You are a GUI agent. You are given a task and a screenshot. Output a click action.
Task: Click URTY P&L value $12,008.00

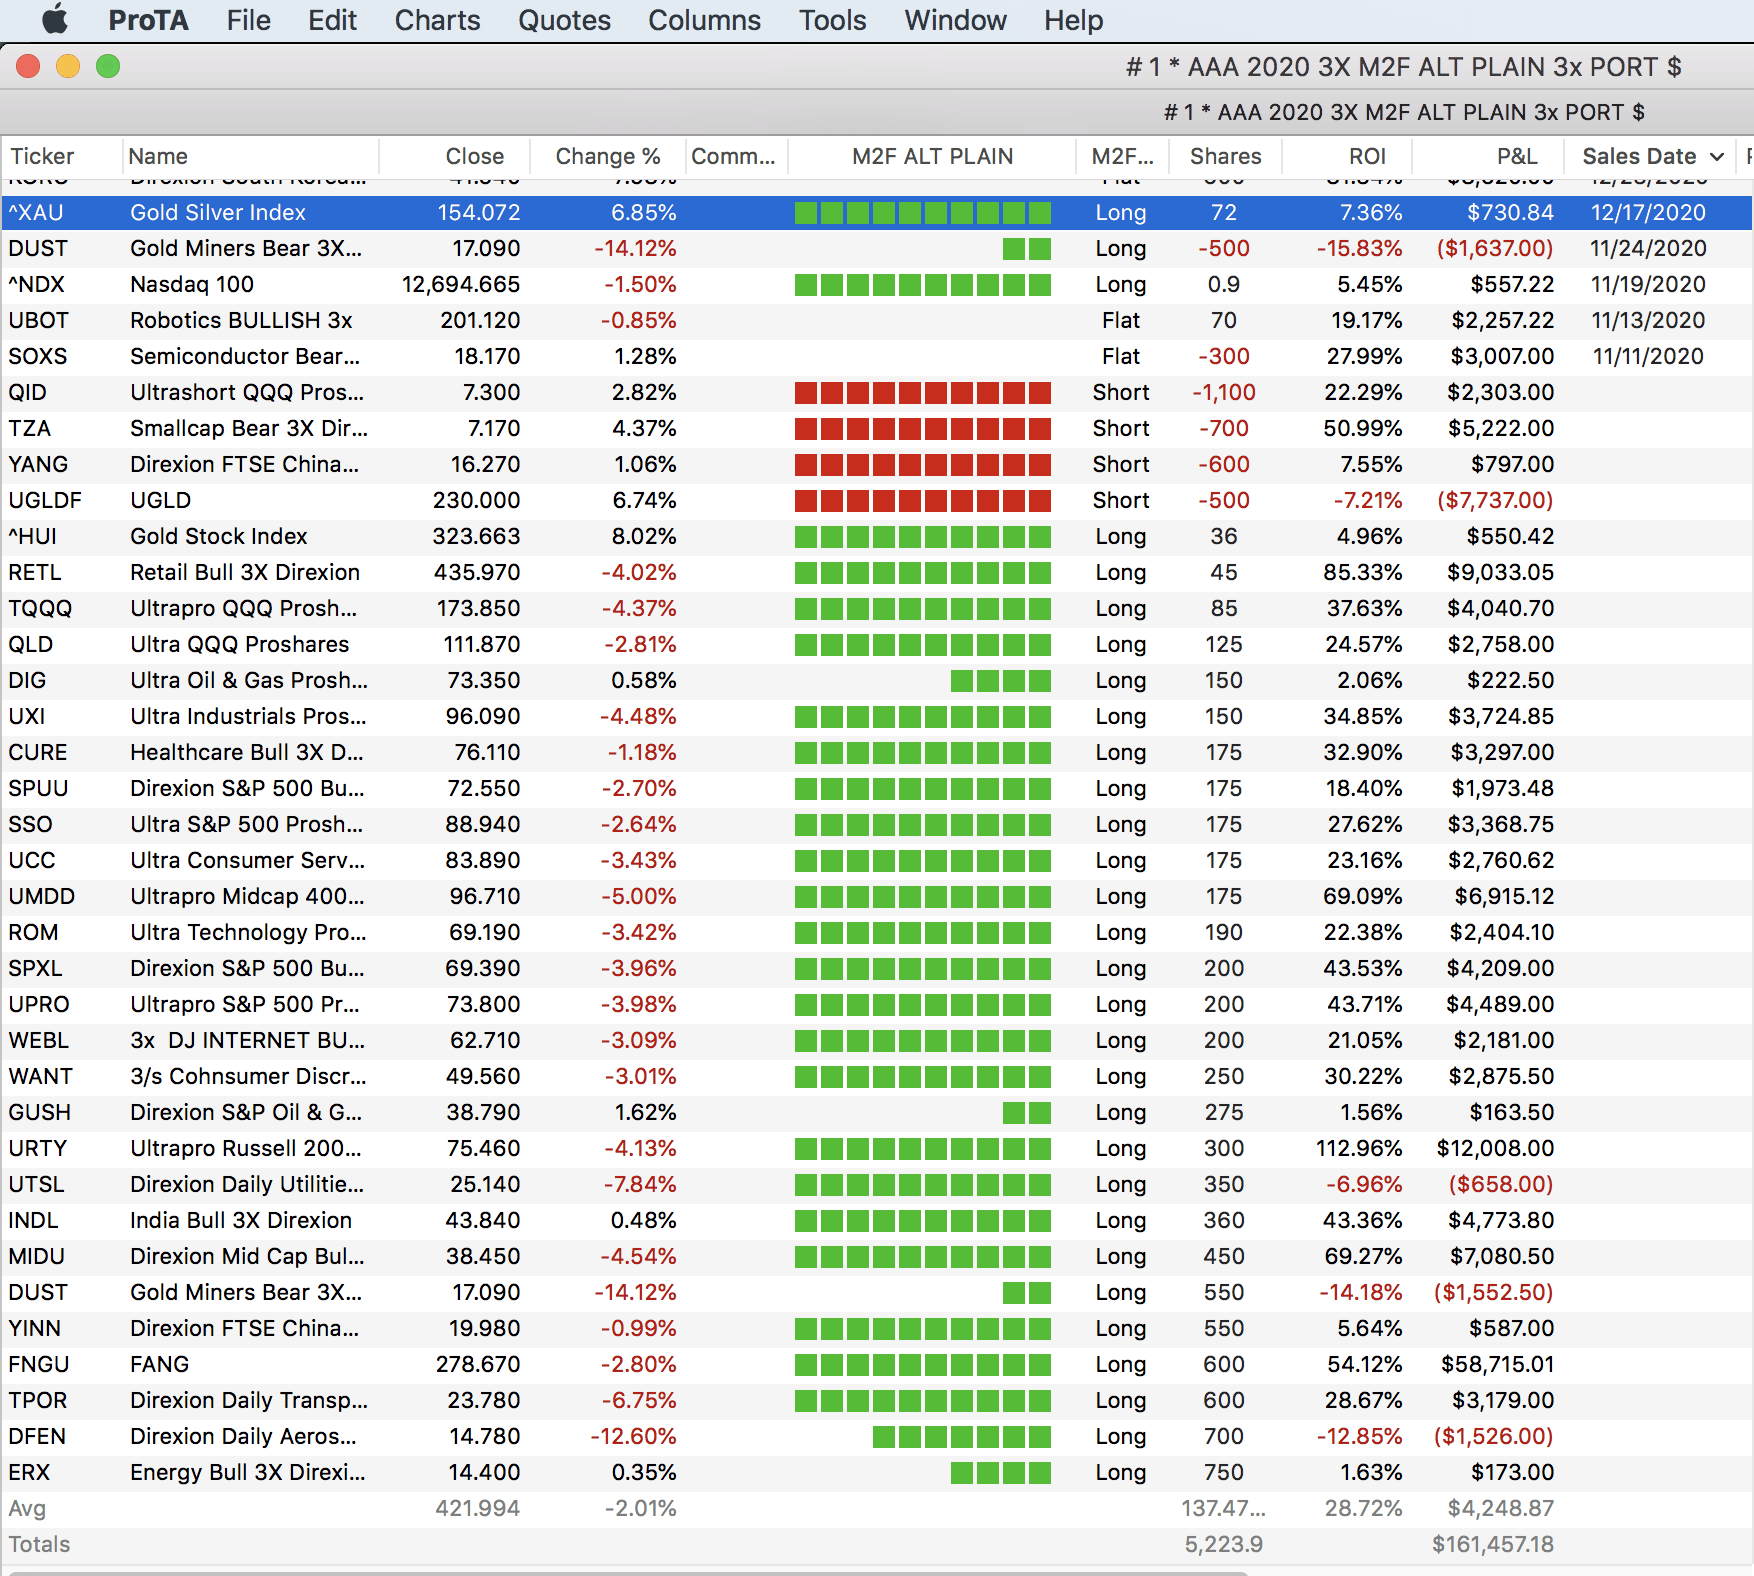click(x=1495, y=1148)
